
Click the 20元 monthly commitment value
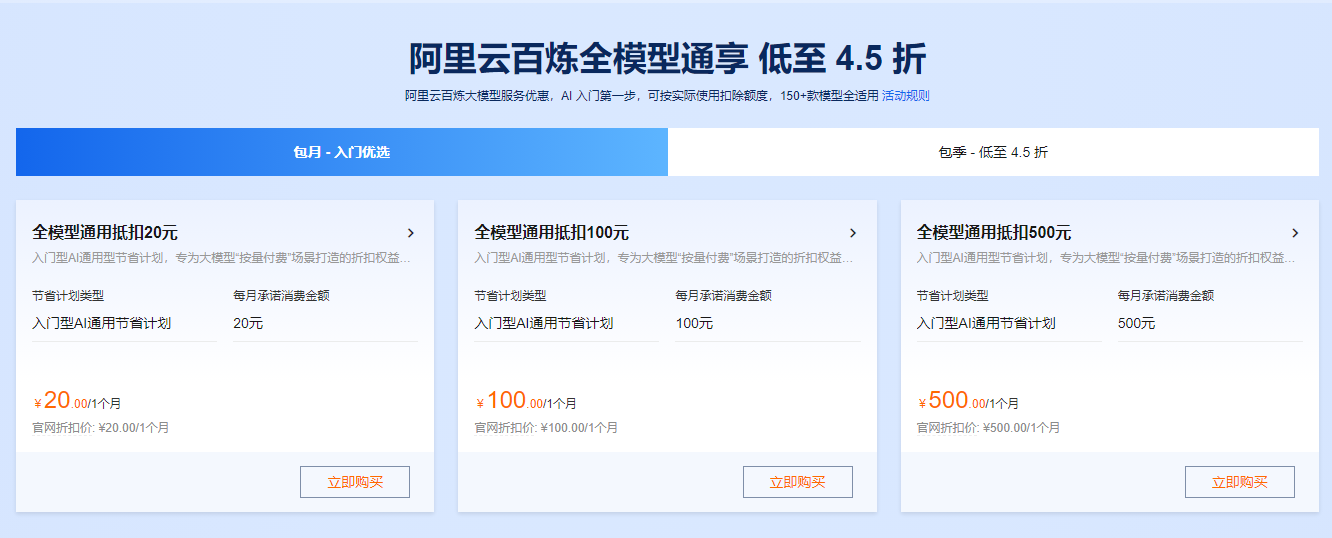click(x=248, y=323)
